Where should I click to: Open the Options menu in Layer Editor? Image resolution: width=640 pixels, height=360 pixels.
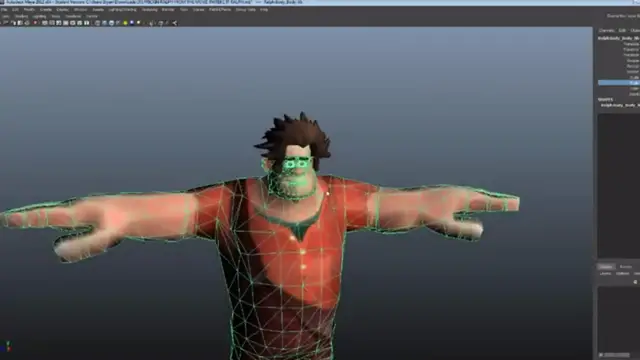(x=622, y=273)
